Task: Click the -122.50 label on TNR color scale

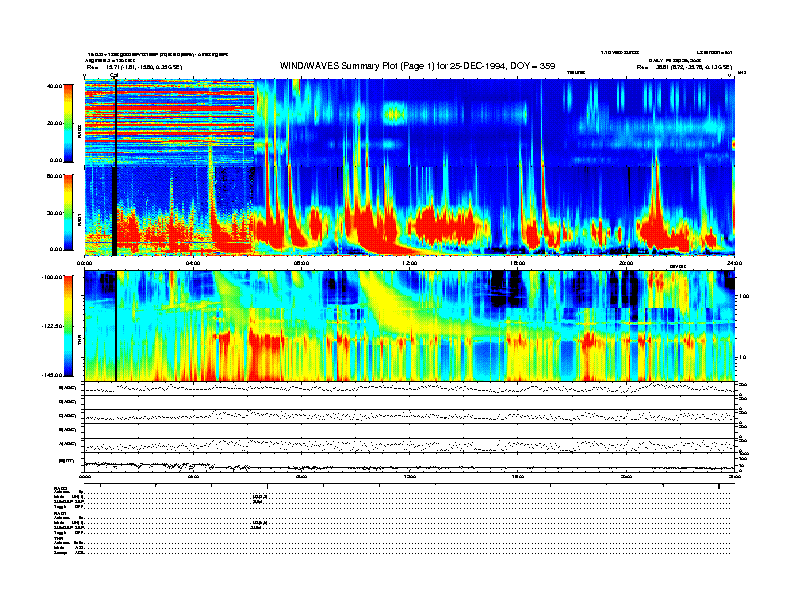Action: 53,326
